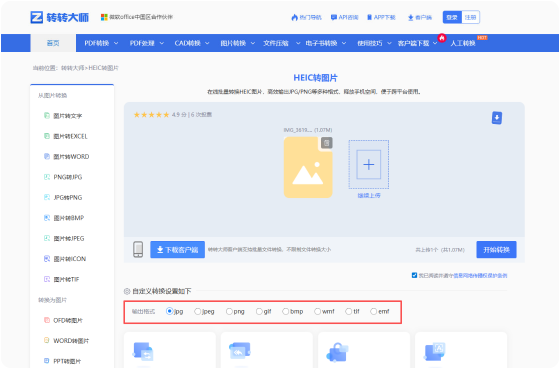Click the plus icon to add file
The height and width of the screenshot is (369, 560).
(369, 164)
